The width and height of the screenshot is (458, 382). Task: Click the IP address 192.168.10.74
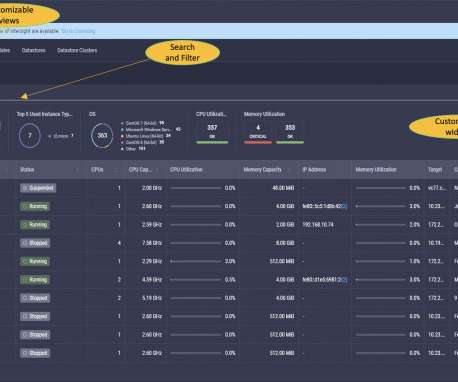[318, 225]
